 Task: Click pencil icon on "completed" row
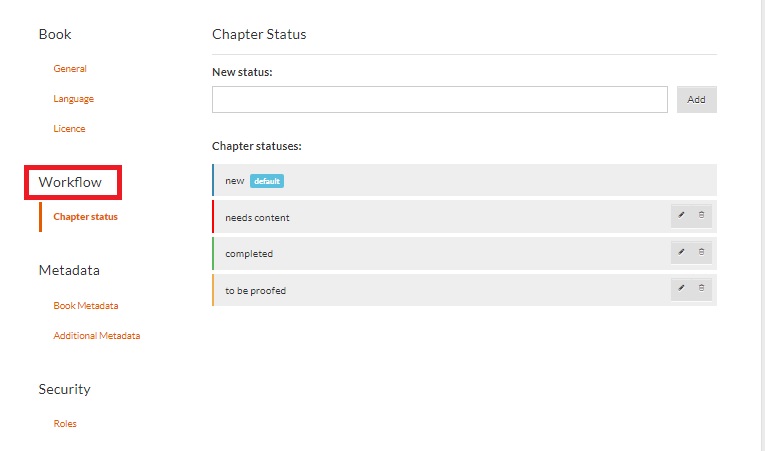pos(681,252)
